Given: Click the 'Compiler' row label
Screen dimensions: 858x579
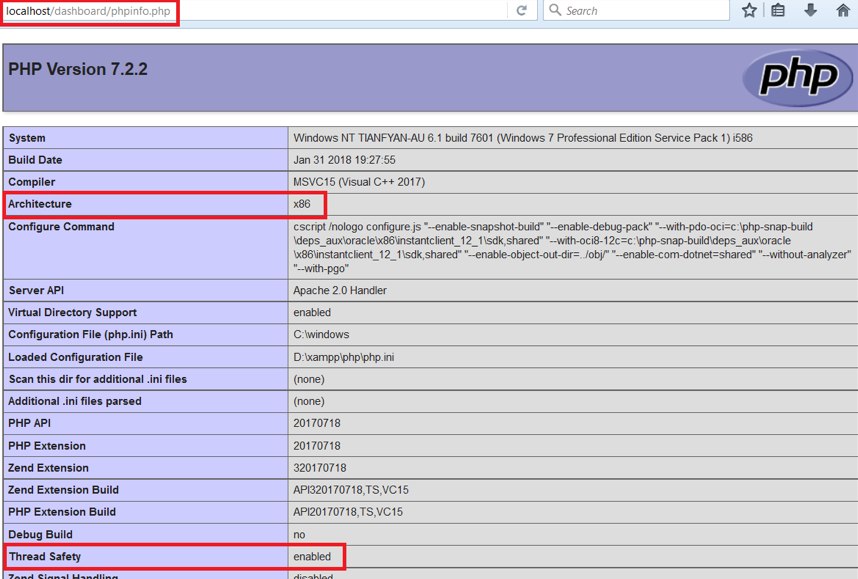Looking at the screenshot, I should tap(32, 182).
